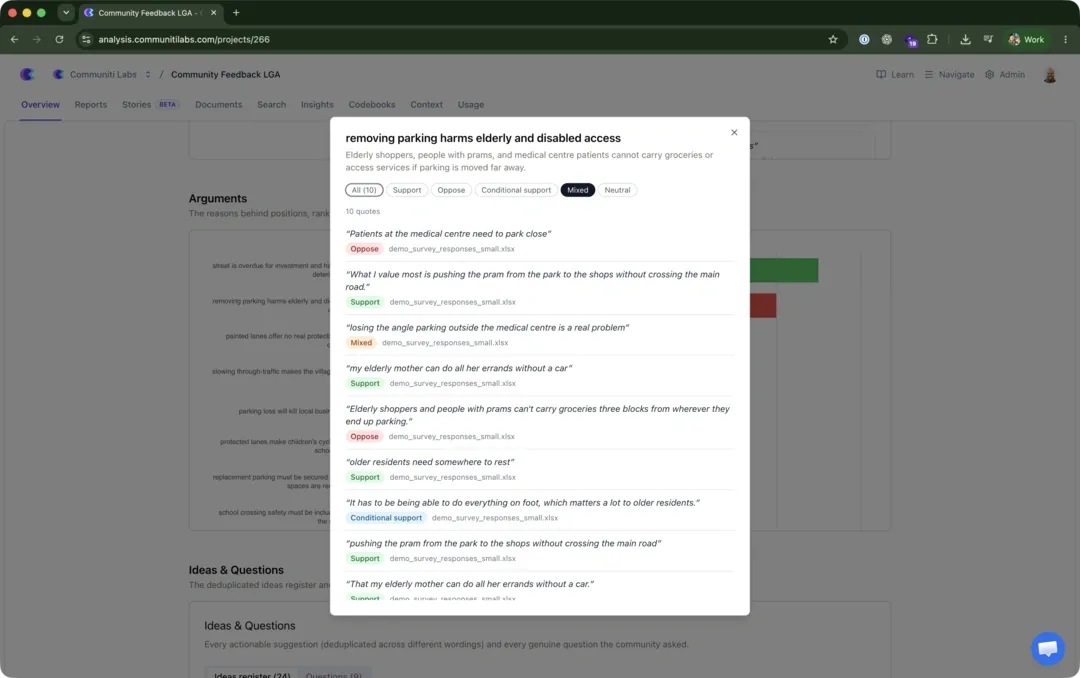Click the Conditional support badge
This screenshot has height=678, width=1080.
coord(386,517)
